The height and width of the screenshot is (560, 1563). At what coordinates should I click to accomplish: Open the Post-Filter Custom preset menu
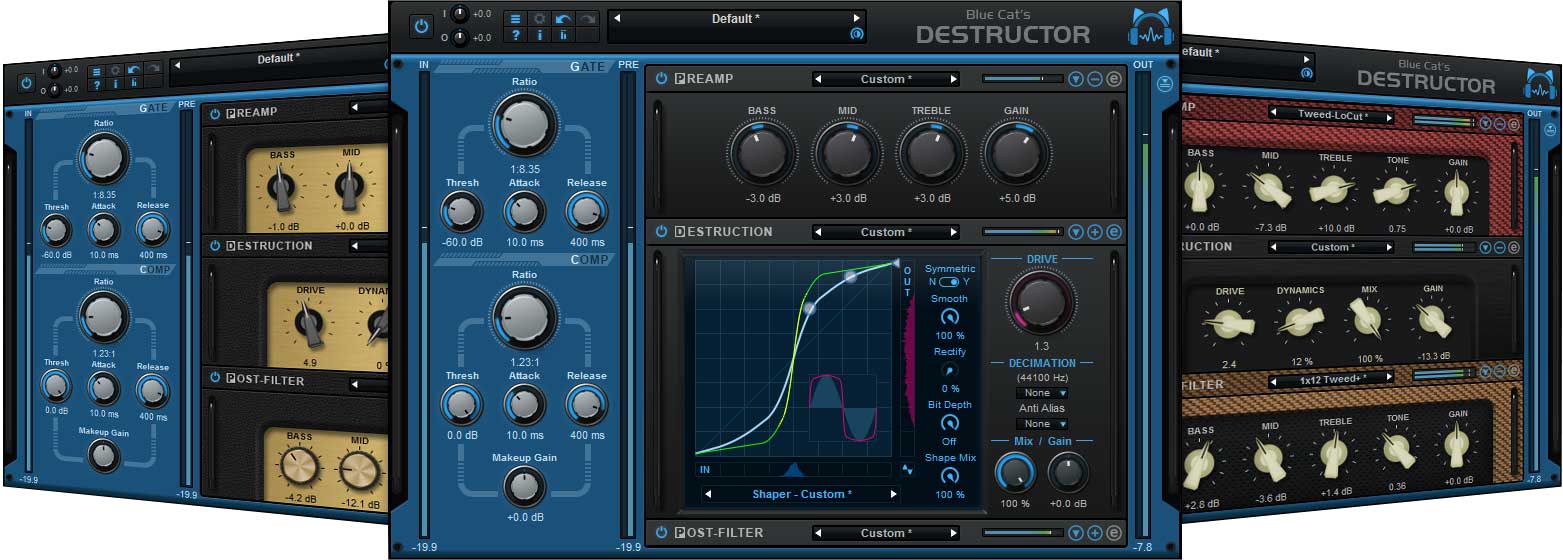885,533
